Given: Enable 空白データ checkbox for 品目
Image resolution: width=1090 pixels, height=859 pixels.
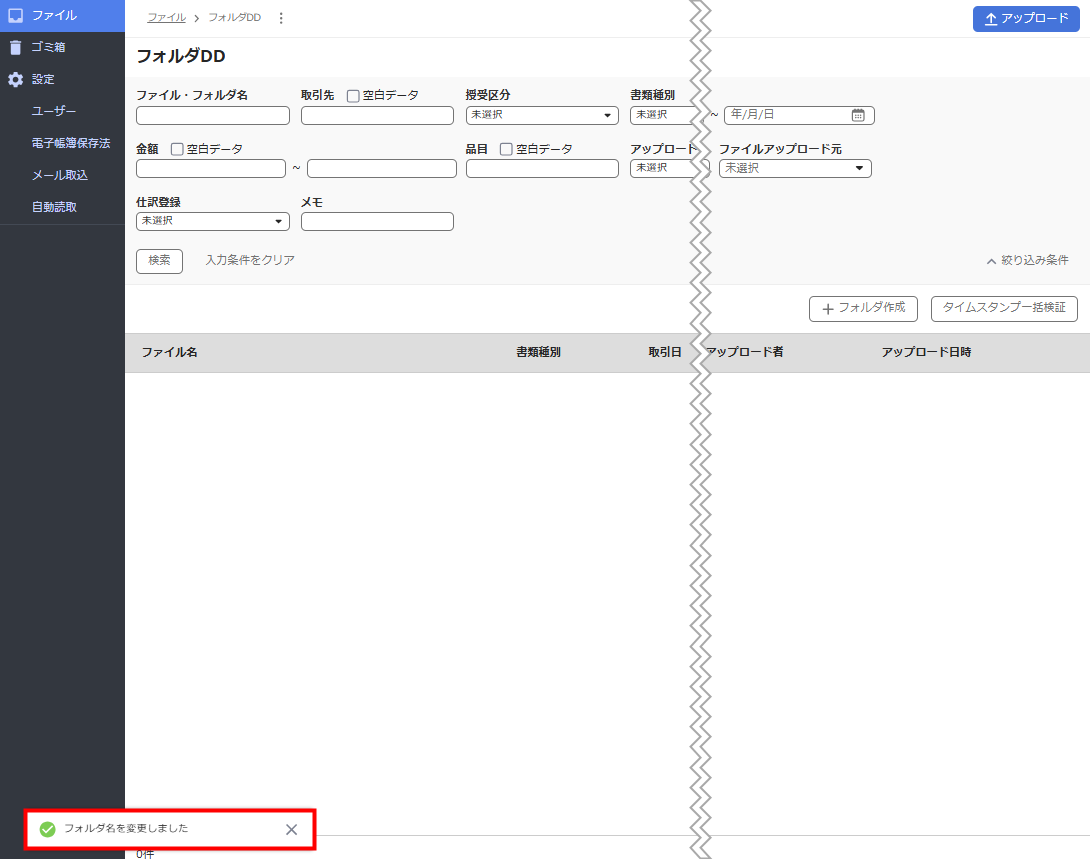Looking at the screenshot, I should (x=506, y=149).
